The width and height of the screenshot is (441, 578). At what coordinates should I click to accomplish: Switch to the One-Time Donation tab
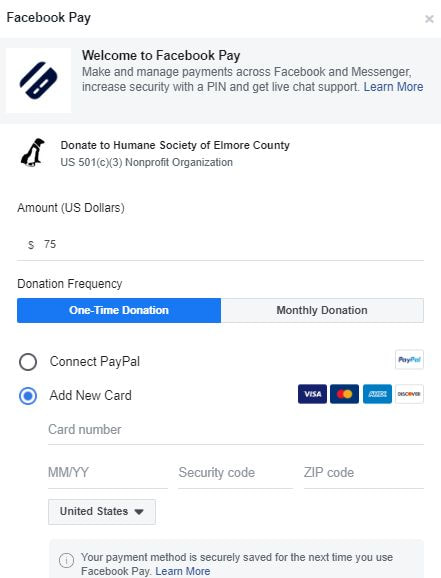click(x=119, y=310)
